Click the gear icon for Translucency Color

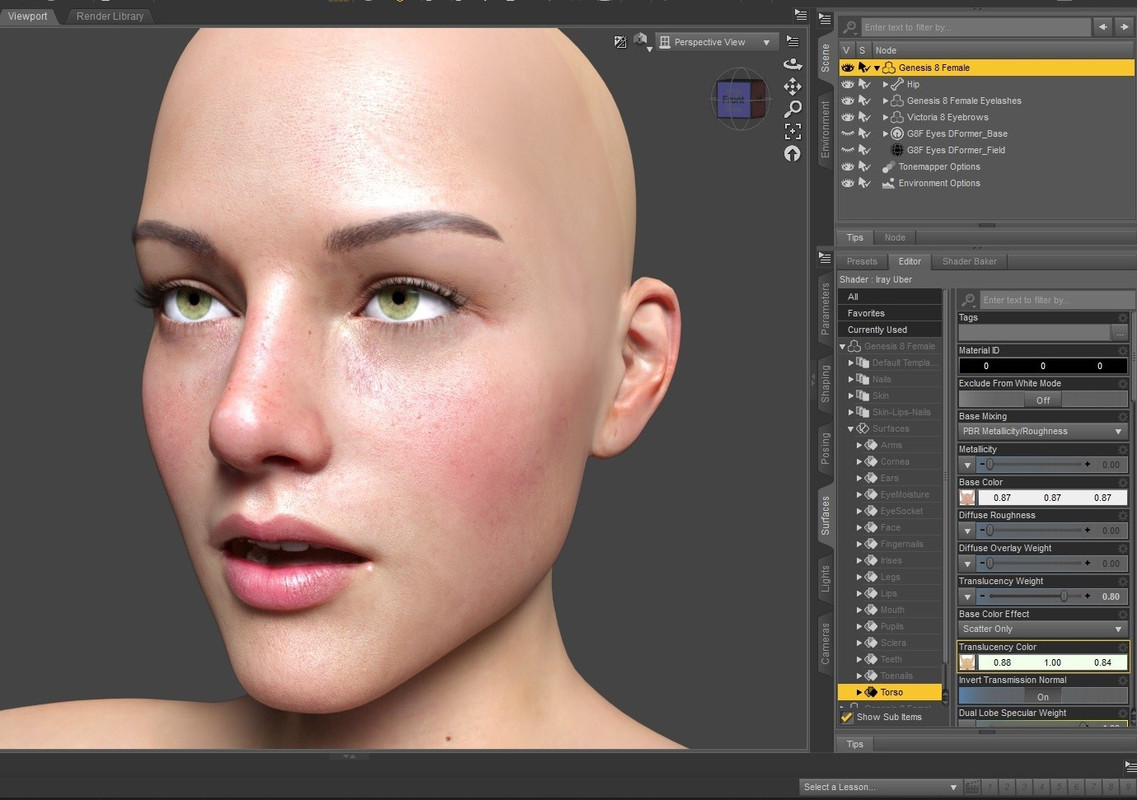click(x=1123, y=647)
